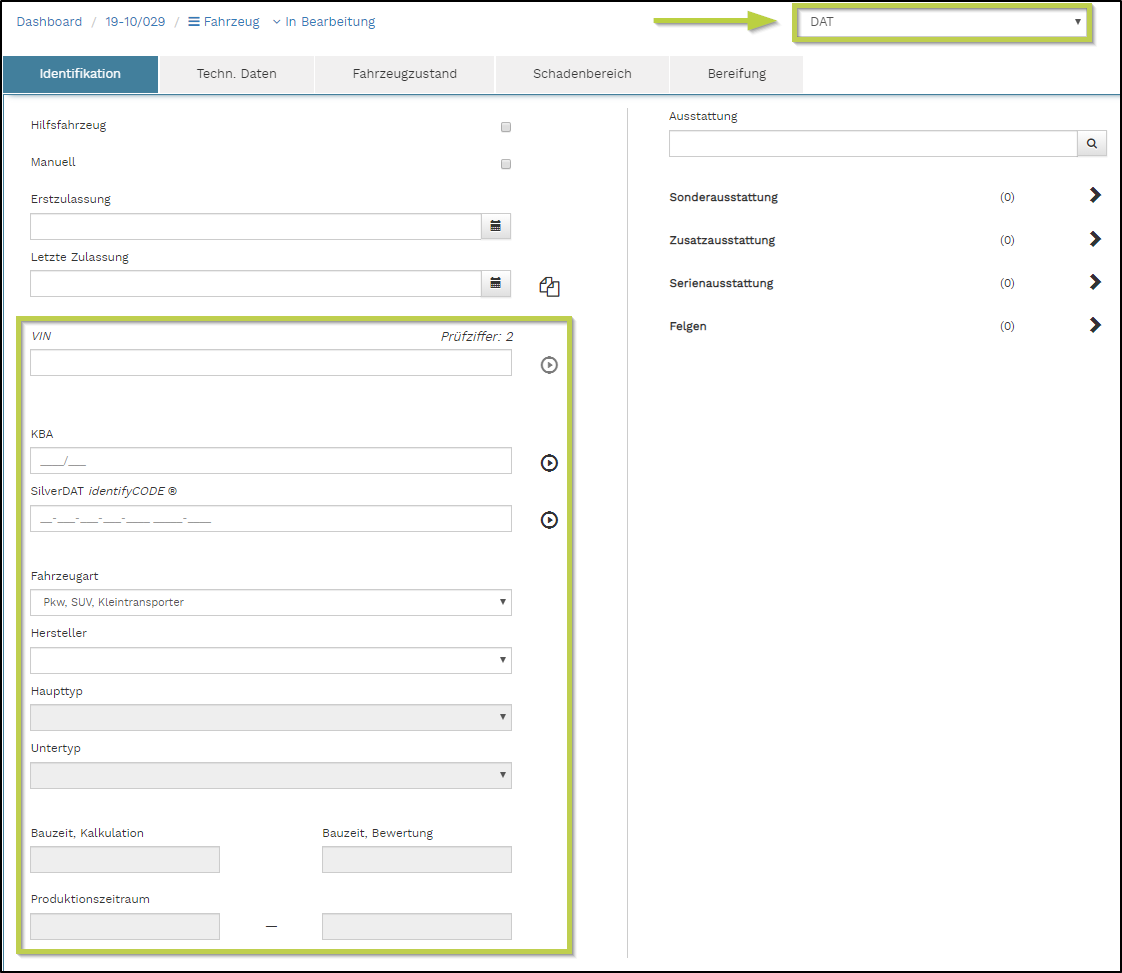Screen dimensions: 1122x973
Task: Switch to the Techn. Daten tab
Action: (237, 74)
